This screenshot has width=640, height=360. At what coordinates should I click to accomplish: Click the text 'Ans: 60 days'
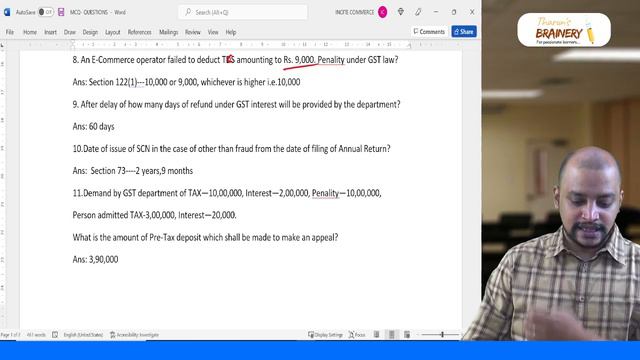pyautogui.click(x=93, y=127)
